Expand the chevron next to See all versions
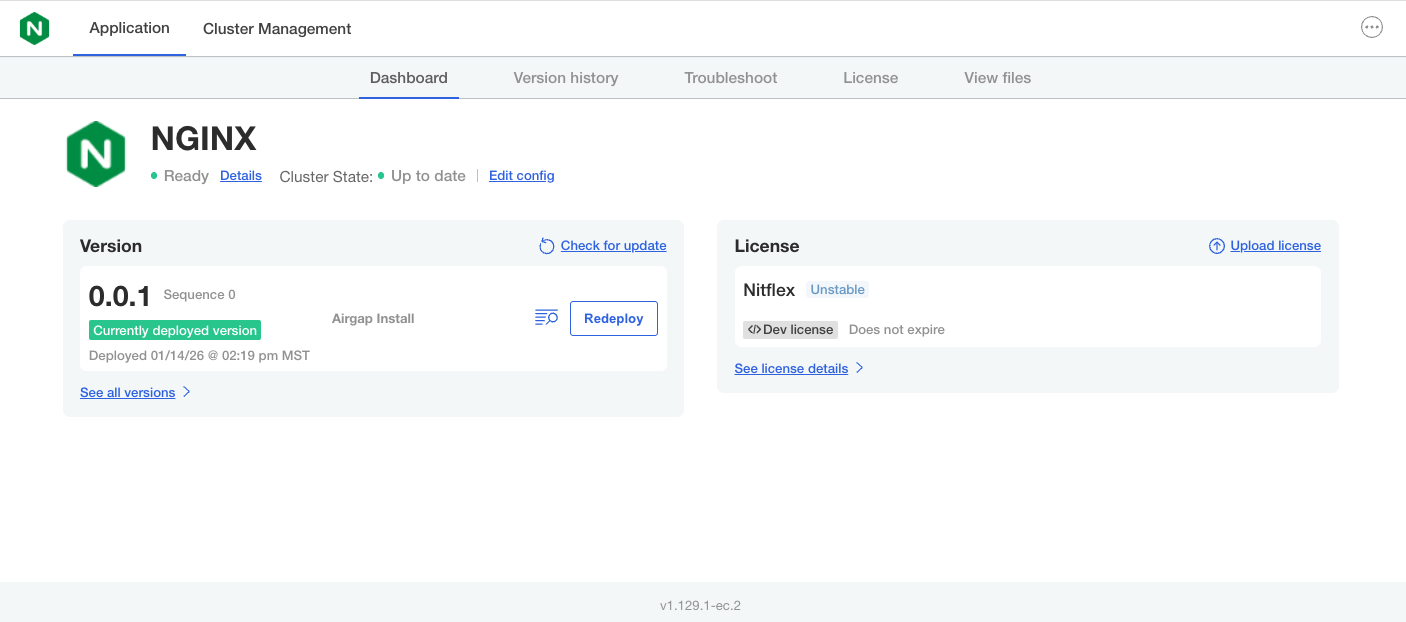 185,392
